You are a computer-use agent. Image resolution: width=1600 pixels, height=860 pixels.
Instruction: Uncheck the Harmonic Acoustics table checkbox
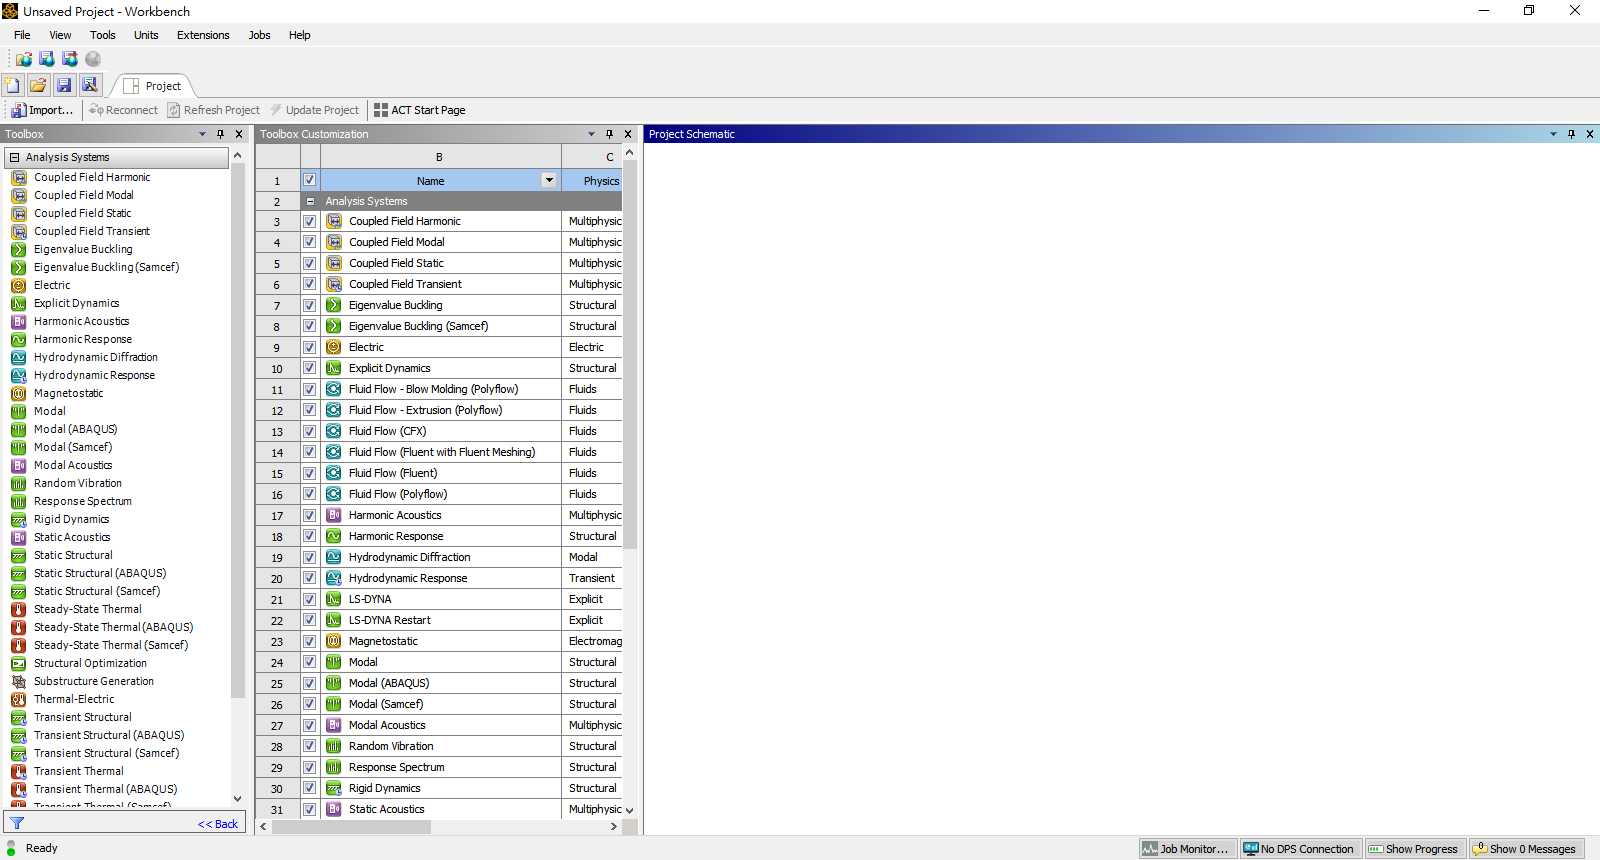pos(310,515)
